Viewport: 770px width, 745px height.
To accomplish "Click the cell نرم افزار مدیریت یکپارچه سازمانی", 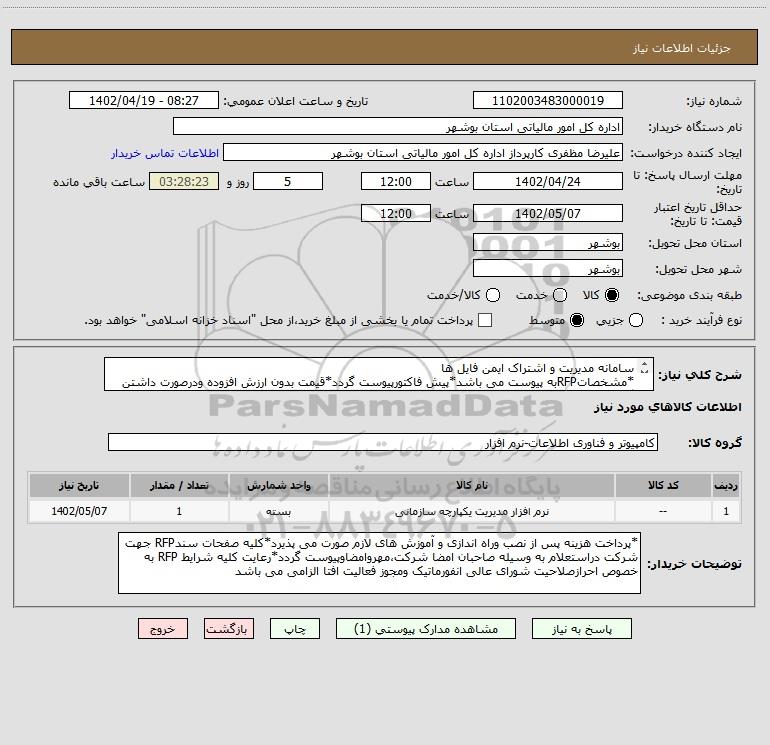I will pos(471,511).
